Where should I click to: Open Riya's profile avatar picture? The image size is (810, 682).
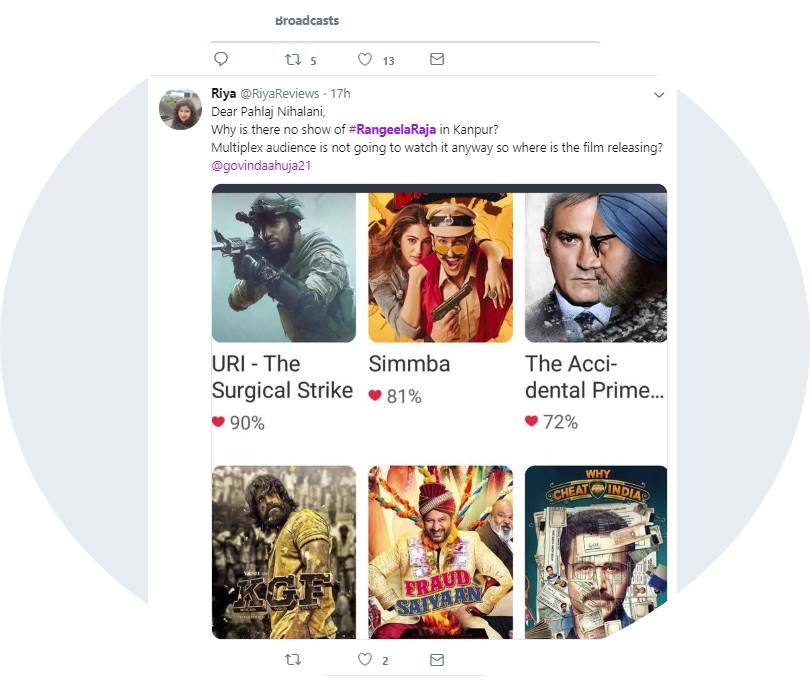pos(180,109)
